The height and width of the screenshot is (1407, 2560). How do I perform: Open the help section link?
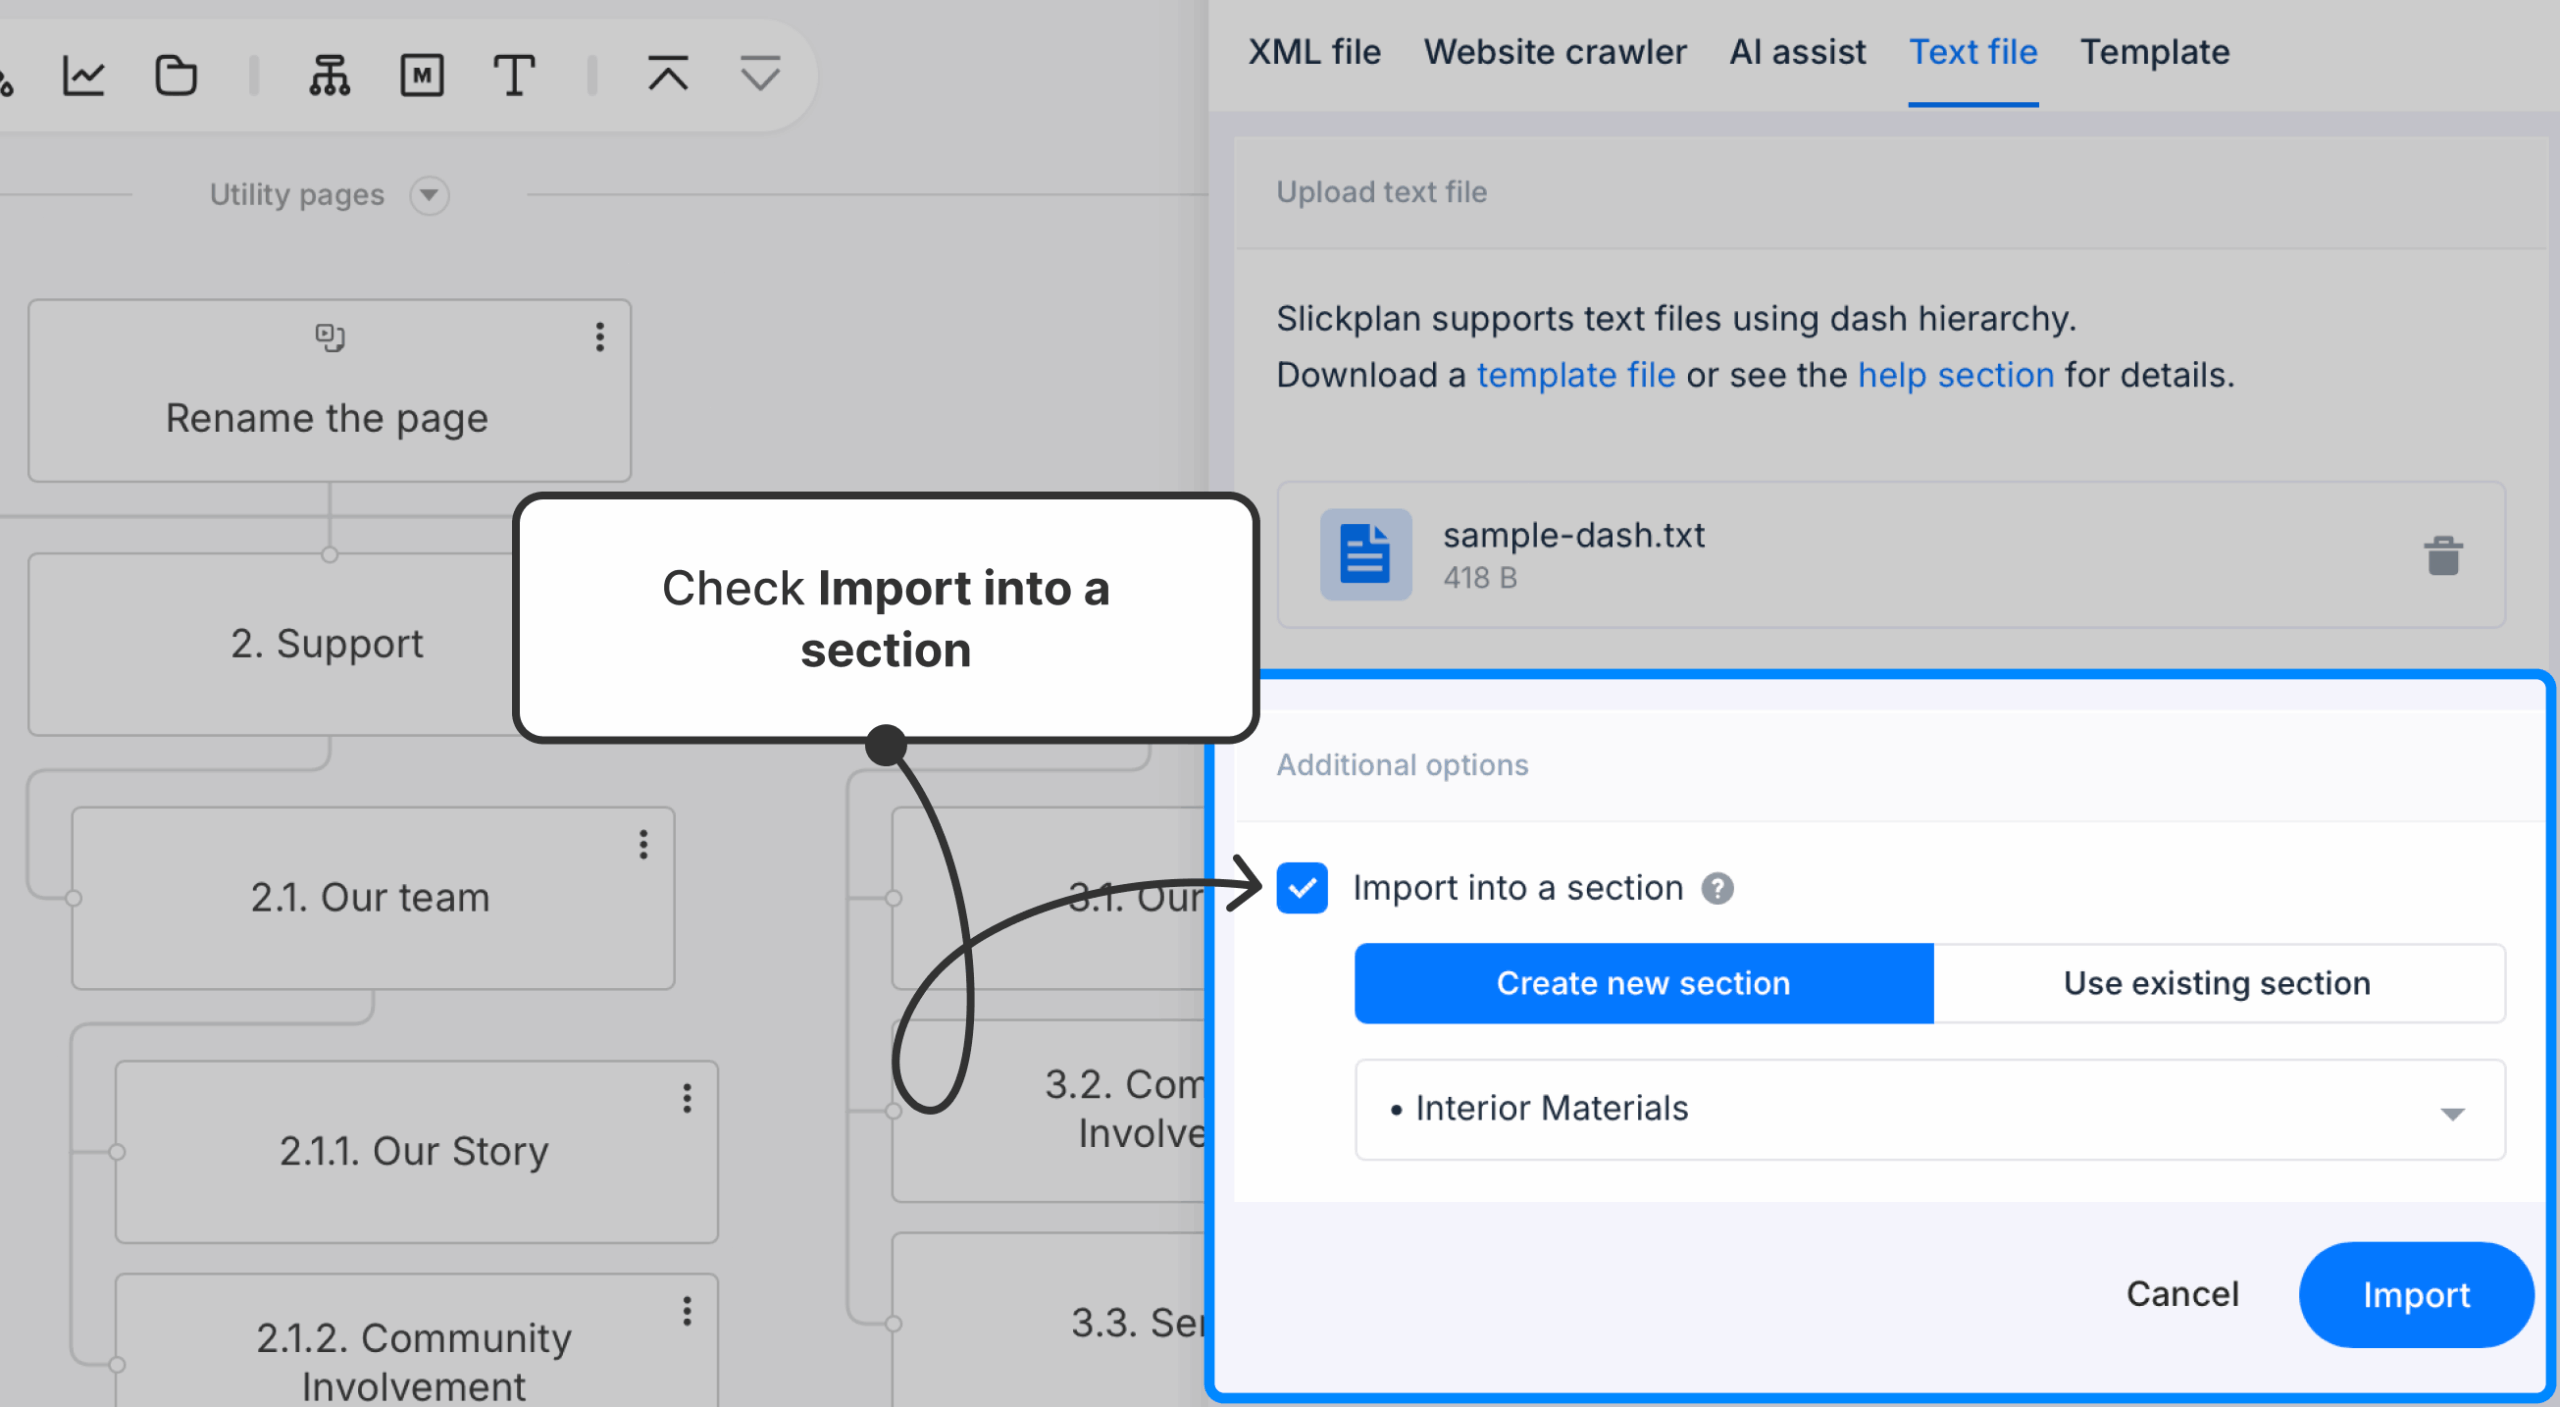(1956, 375)
